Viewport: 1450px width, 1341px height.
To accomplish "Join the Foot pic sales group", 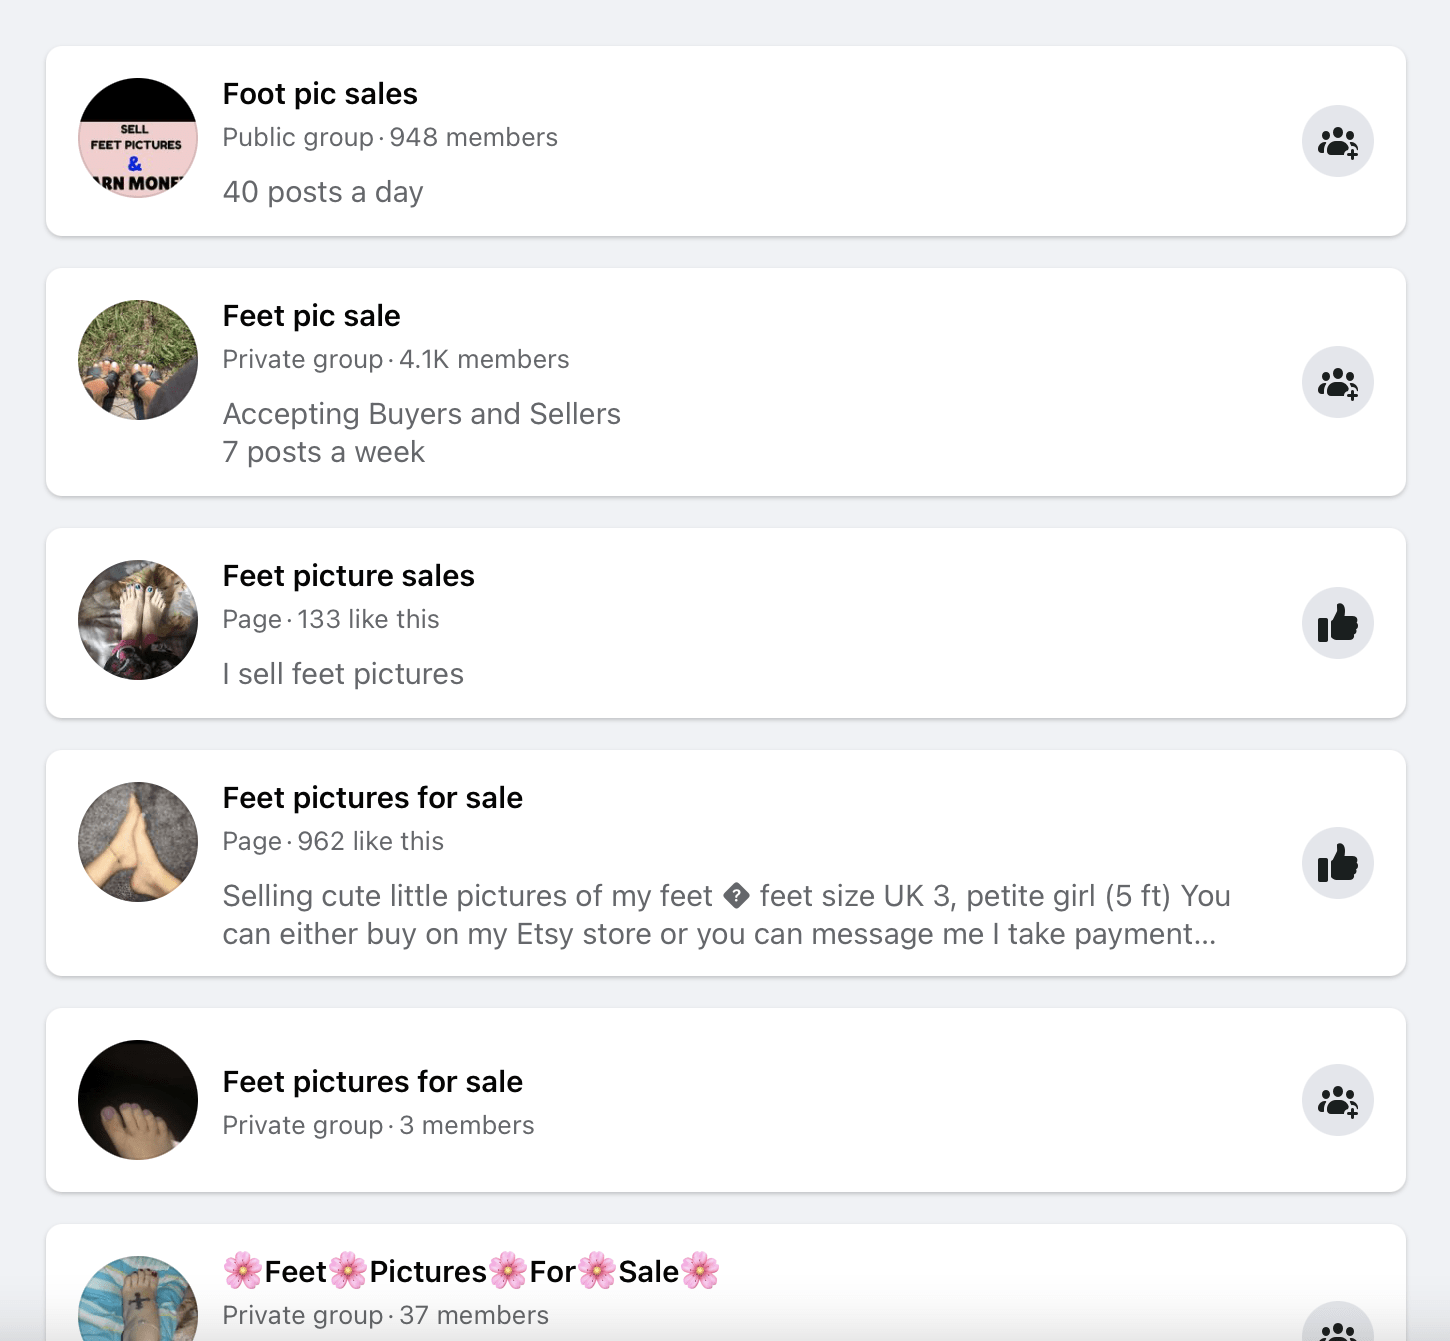I will pyautogui.click(x=1337, y=141).
